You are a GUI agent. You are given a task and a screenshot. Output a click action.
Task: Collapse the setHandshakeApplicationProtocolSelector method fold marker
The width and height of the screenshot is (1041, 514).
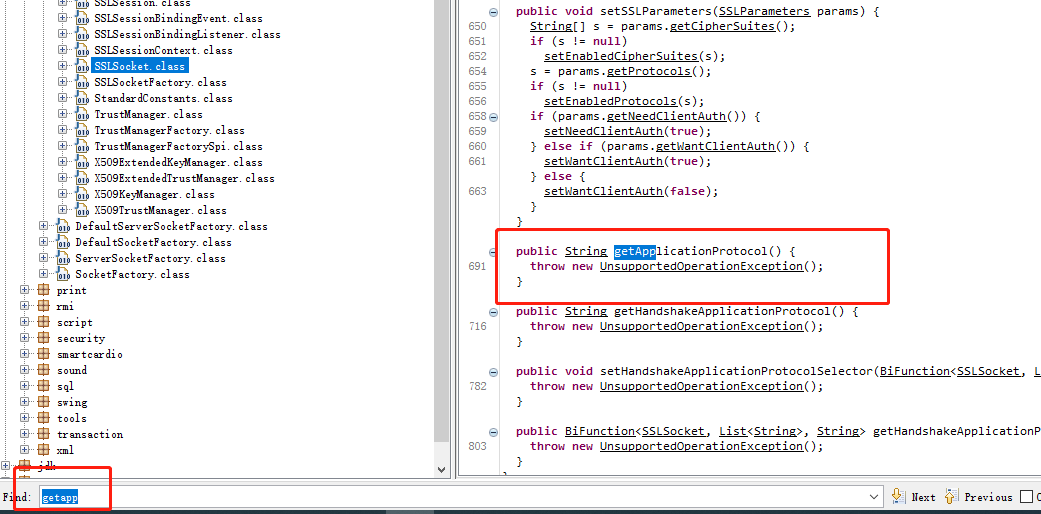pyautogui.click(x=493, y=372)
